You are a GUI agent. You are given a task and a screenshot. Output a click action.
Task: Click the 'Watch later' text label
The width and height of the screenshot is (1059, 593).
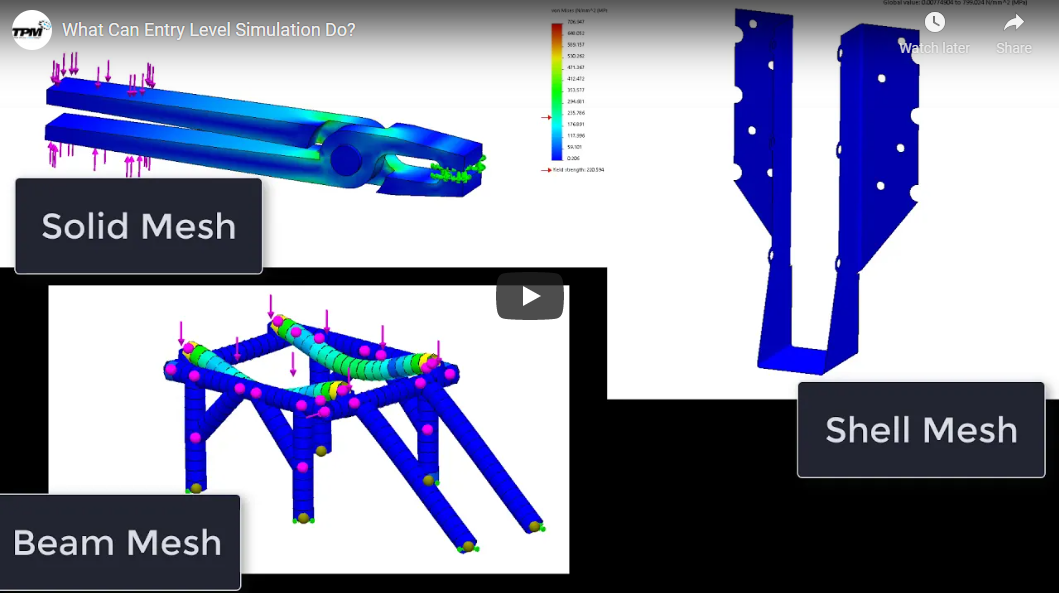934,48
